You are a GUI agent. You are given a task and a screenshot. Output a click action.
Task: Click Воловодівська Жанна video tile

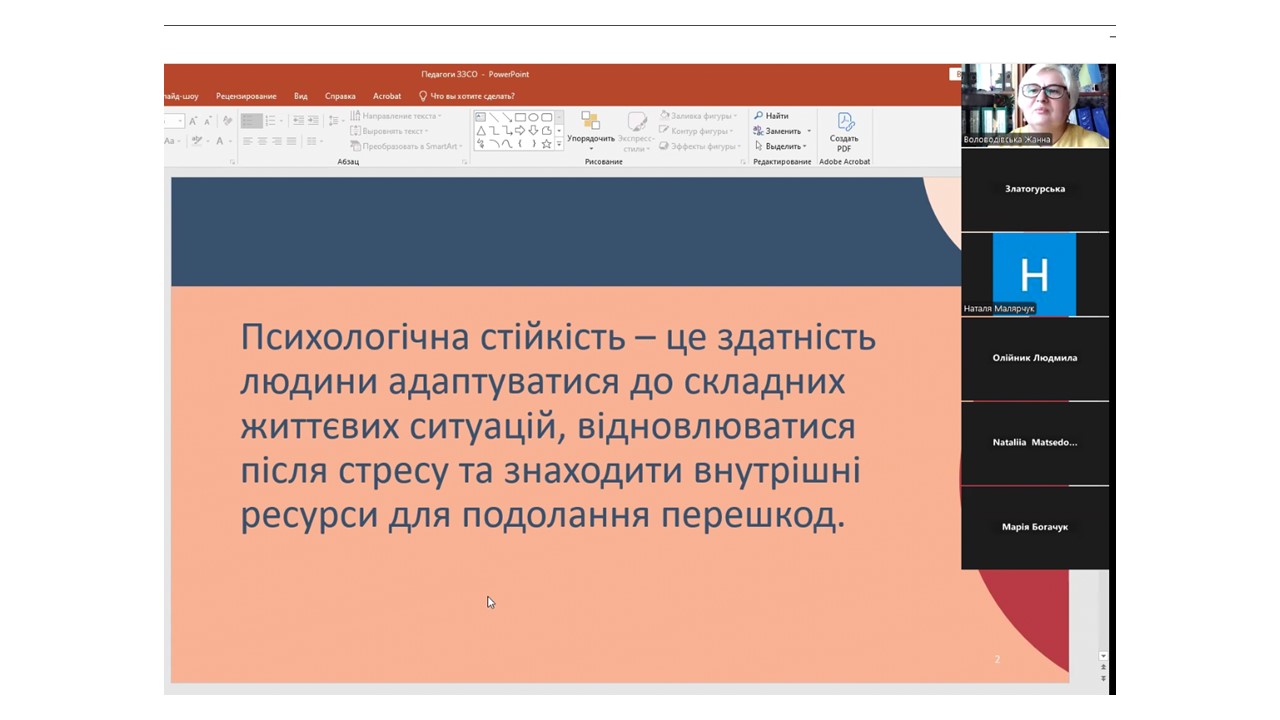pos(1035,105)
